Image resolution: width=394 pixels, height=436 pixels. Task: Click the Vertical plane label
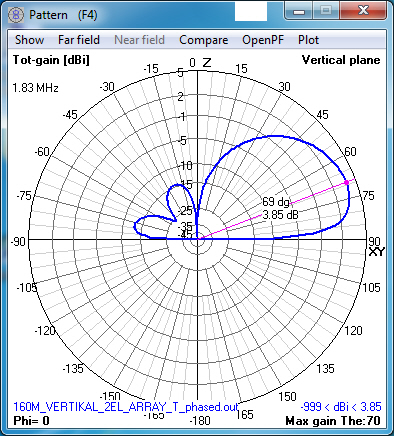341,60
